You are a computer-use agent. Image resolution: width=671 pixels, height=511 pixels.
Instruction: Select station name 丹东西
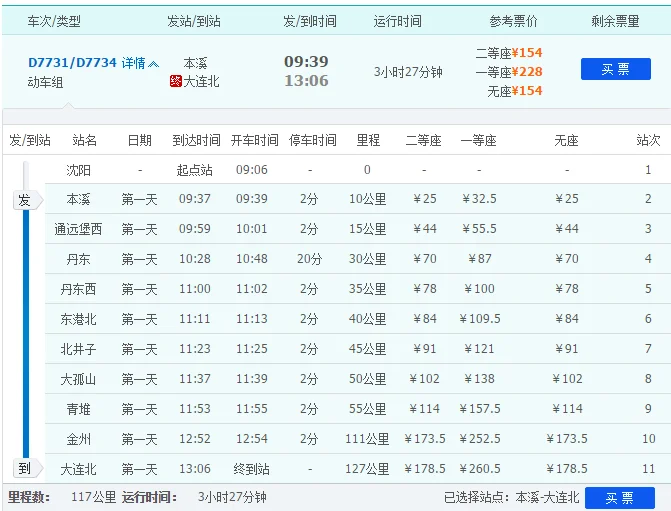click(78, 289)
